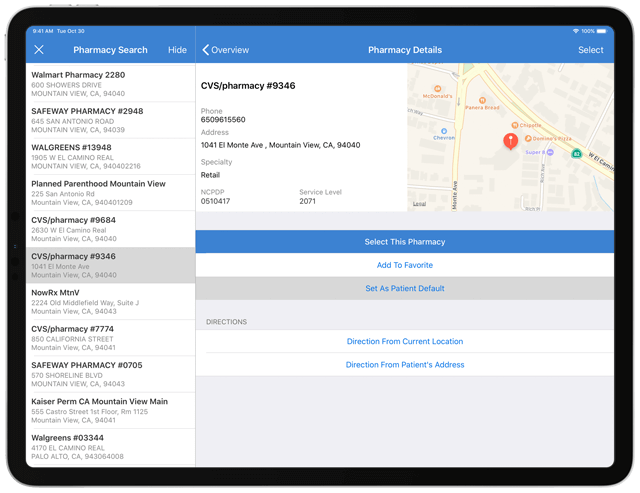The height and width of the screenshot is (493, 640).
Task: Select Planned Parenthood Mountain View row
Action: pyautogui.click(x=110, y=193)
